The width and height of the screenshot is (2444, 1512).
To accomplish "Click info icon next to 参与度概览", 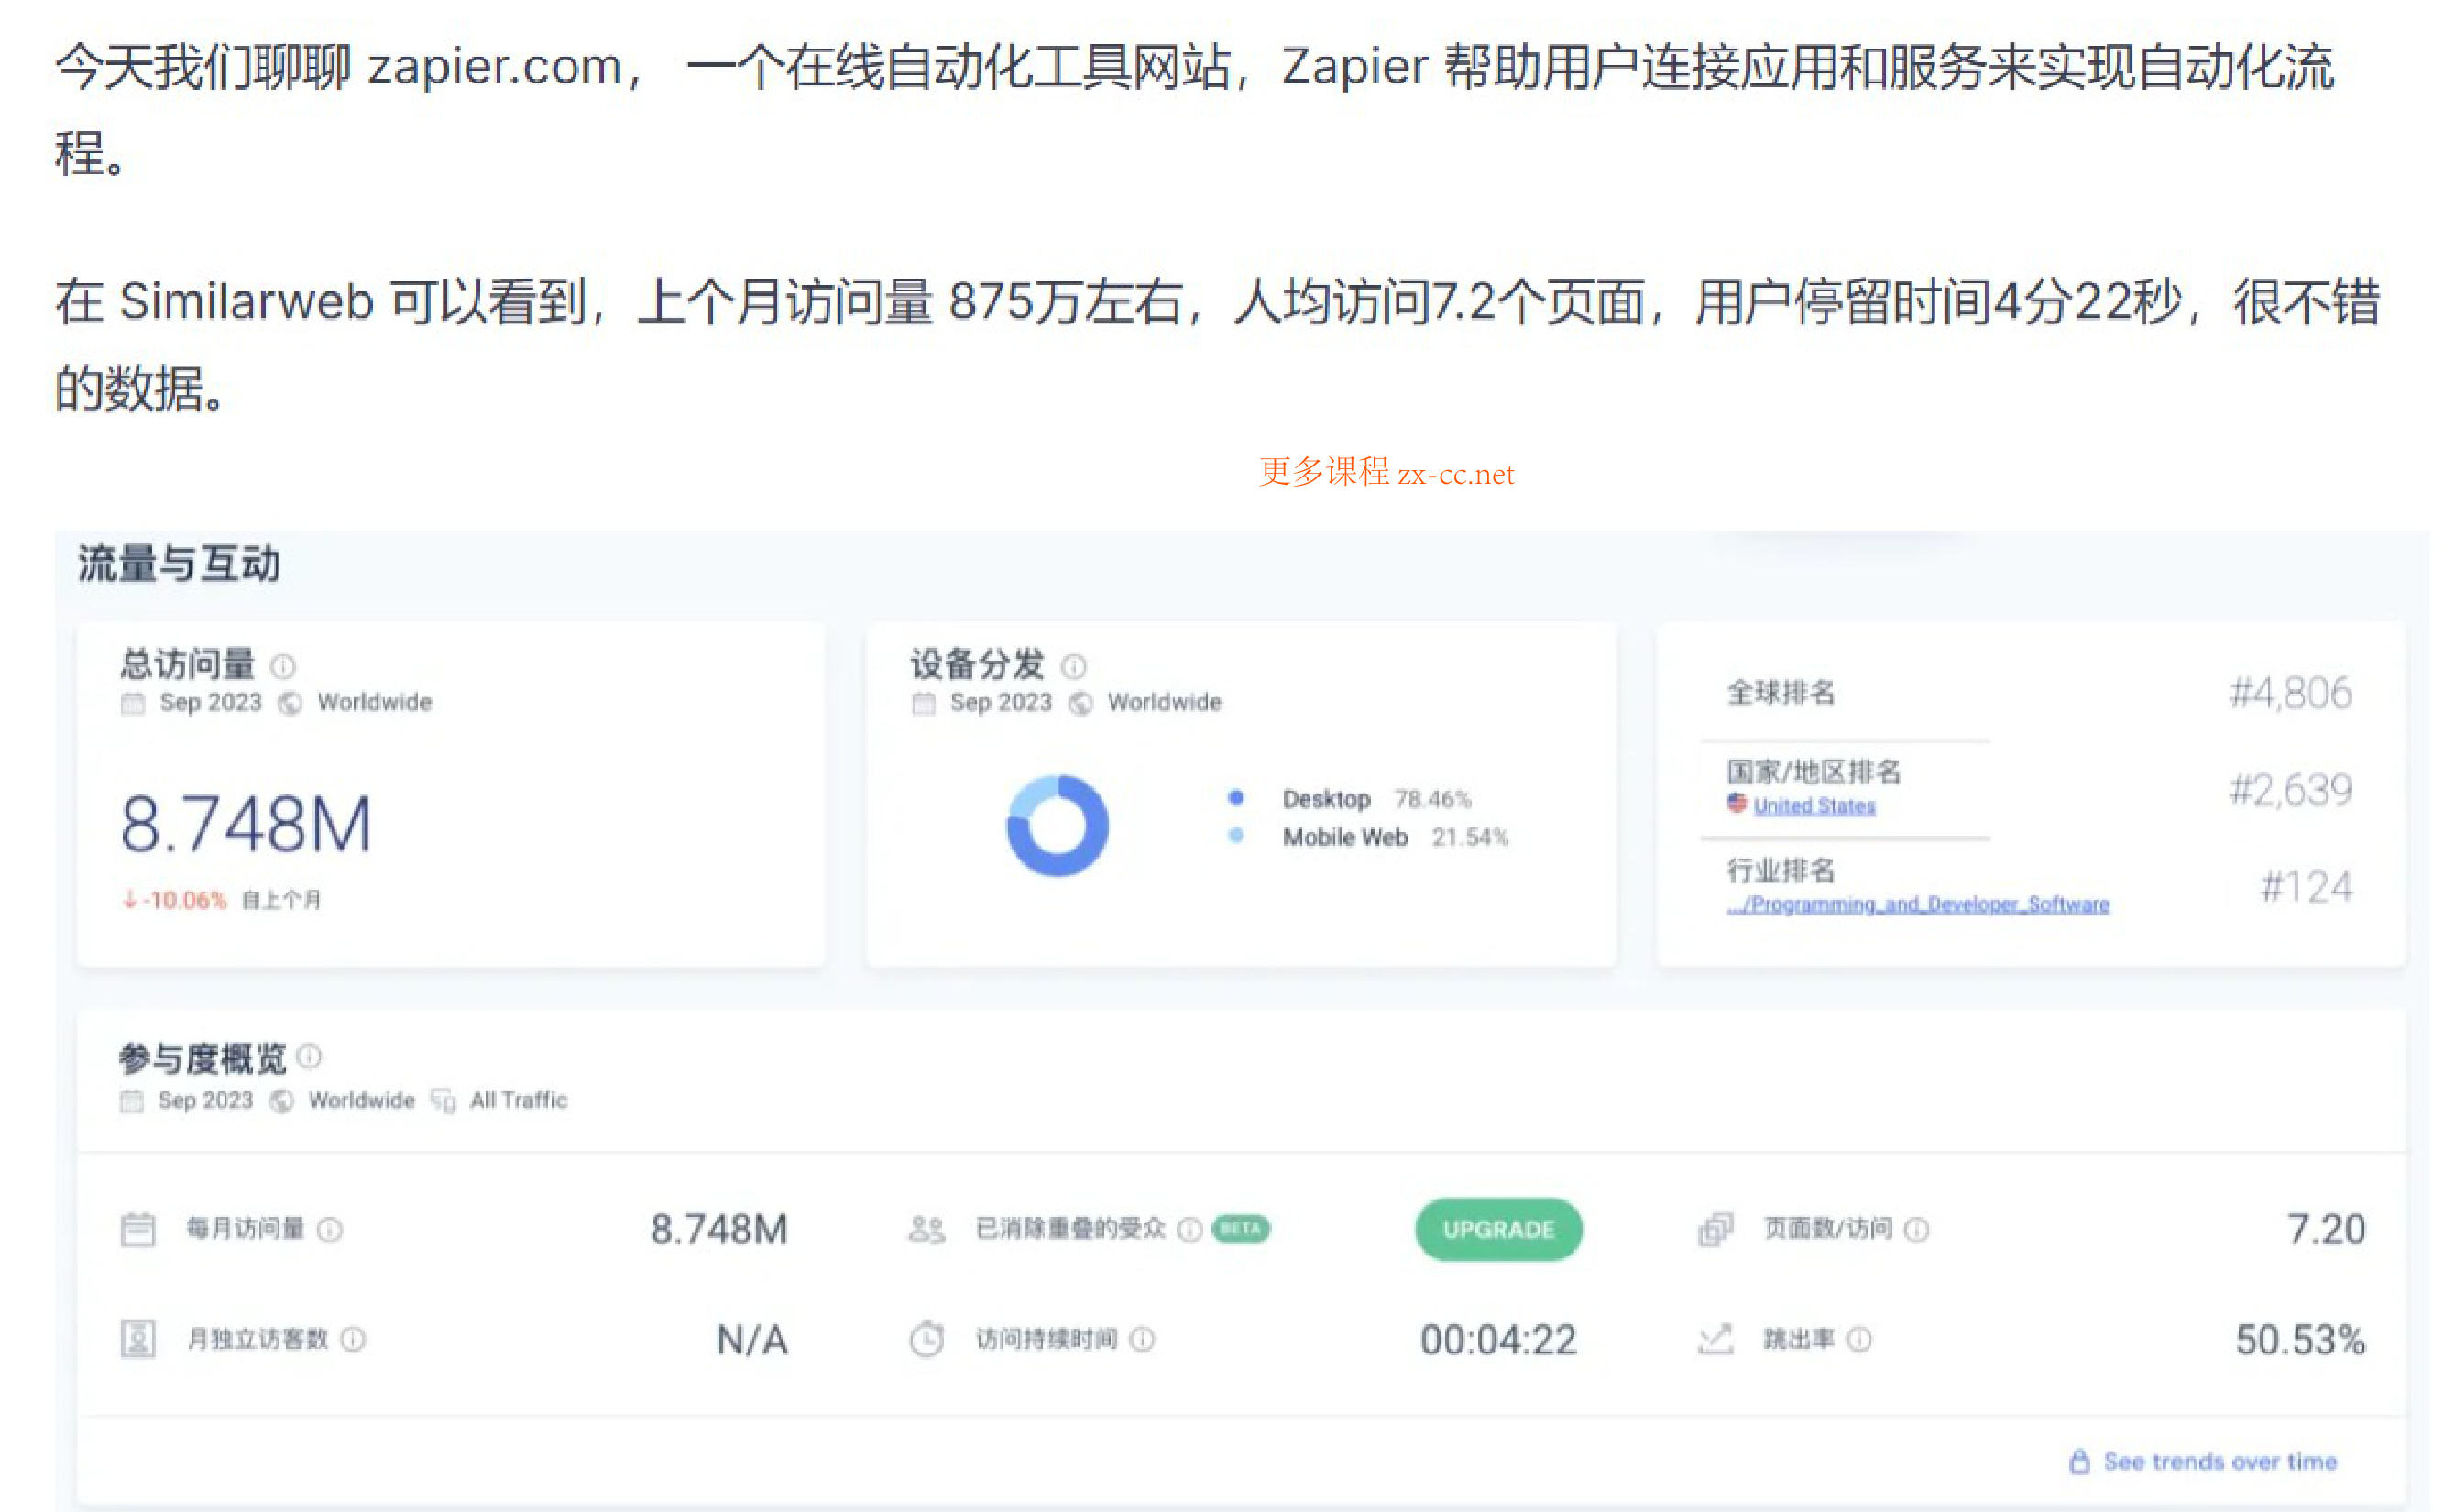I will [310, 1056].
